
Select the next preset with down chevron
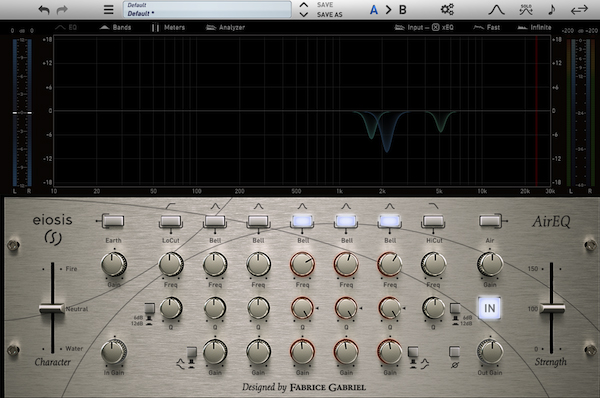tap(303, 15)
